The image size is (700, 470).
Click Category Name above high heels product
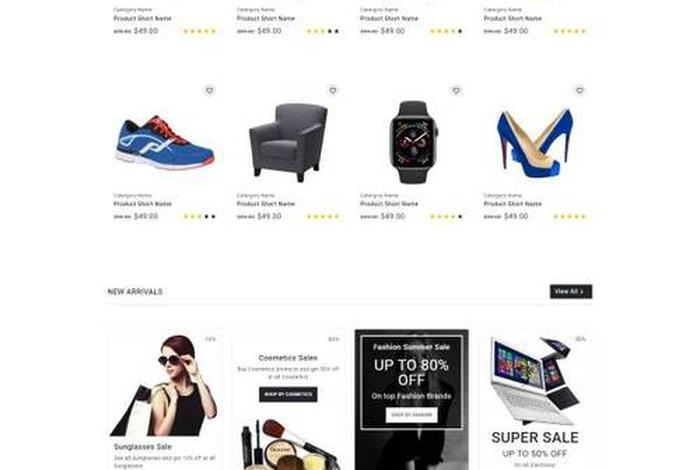(x=502, y=195)
